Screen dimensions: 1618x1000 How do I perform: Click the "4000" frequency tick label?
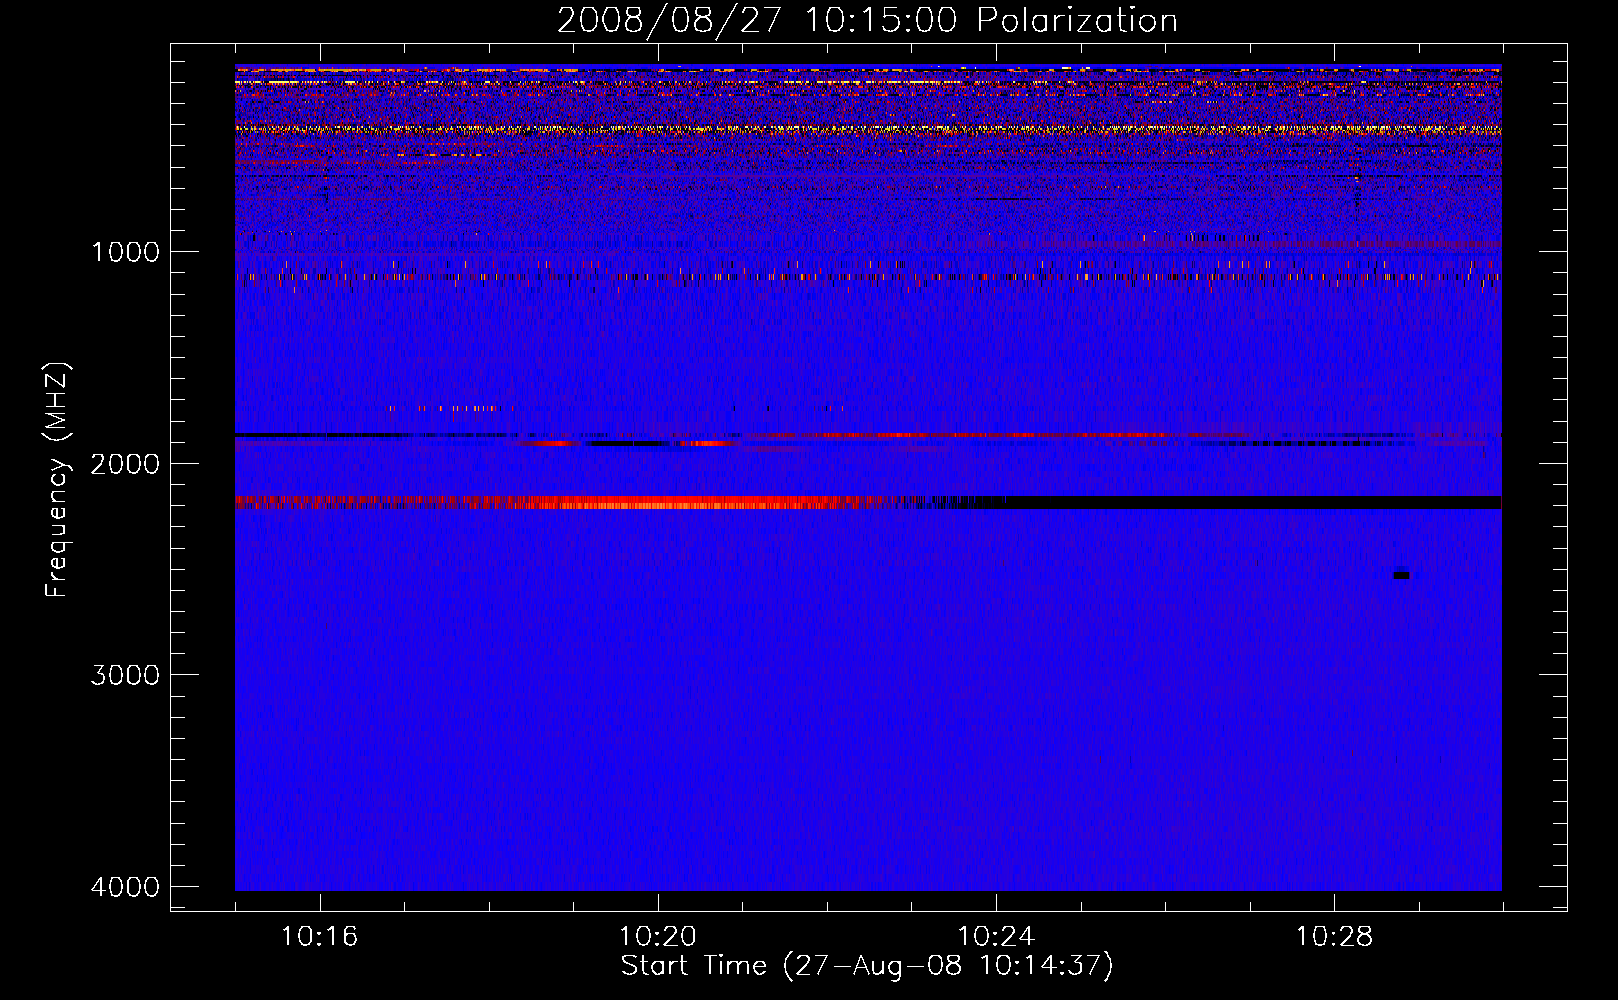[125, 887]
